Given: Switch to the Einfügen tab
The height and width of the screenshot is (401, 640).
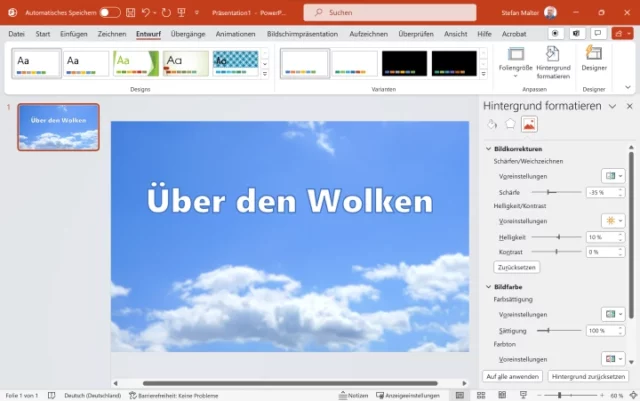Looking at the screenshot, I should click(x=74, y=34).
